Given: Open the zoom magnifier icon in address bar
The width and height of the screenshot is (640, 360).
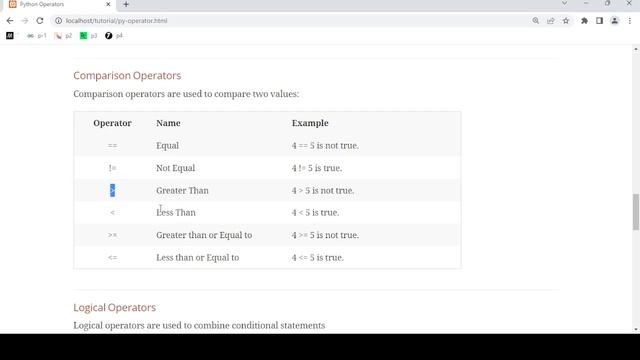Looking at the screenshot, I should tap(536, 20).
